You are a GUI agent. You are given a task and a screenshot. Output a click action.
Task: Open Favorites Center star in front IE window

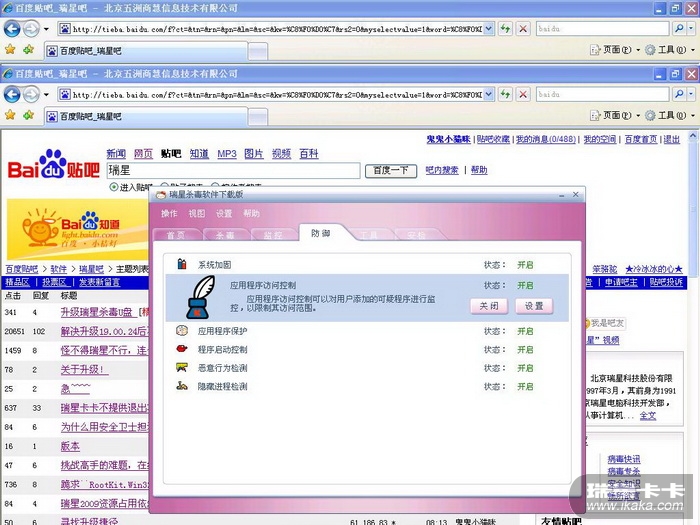[10, 115]
